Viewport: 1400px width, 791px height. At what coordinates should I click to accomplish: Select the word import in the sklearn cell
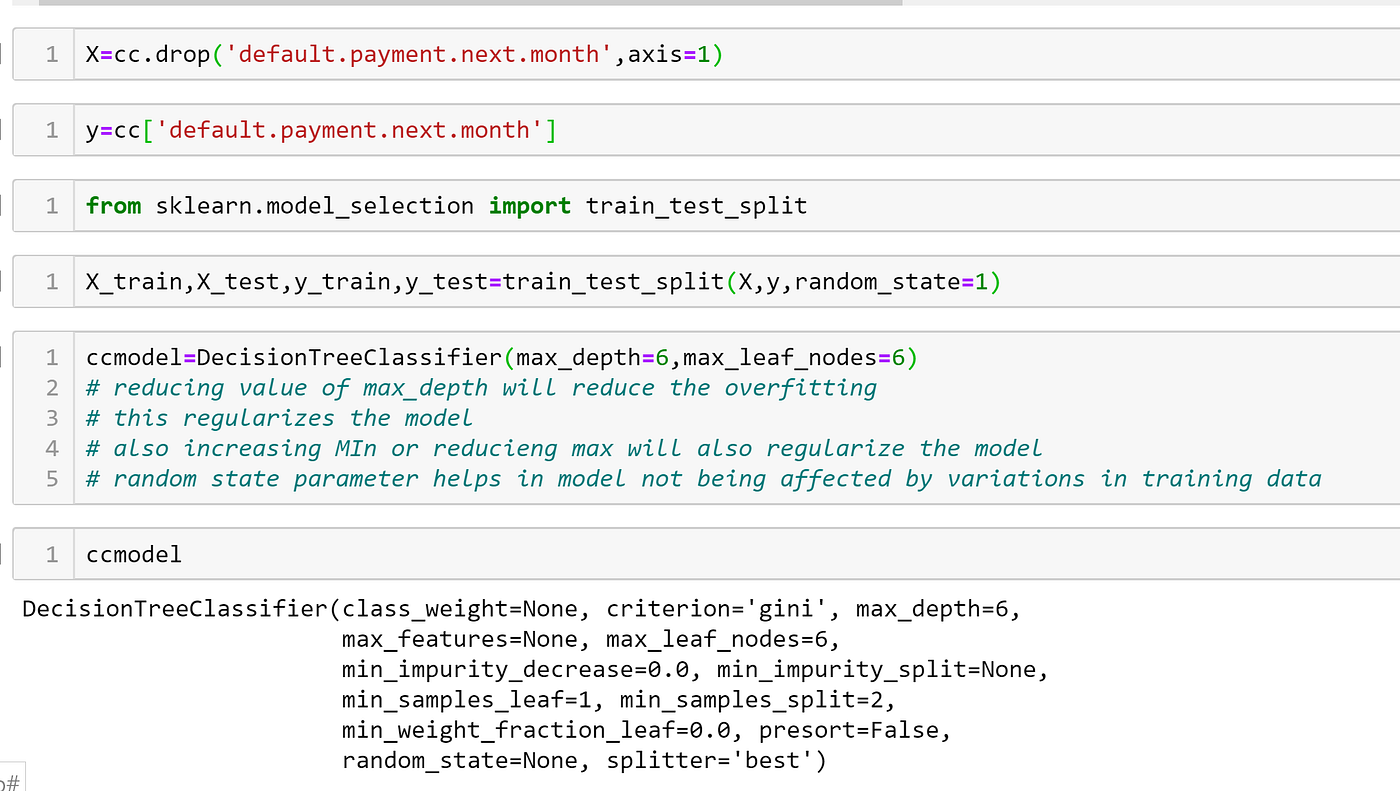click(529, 205)
